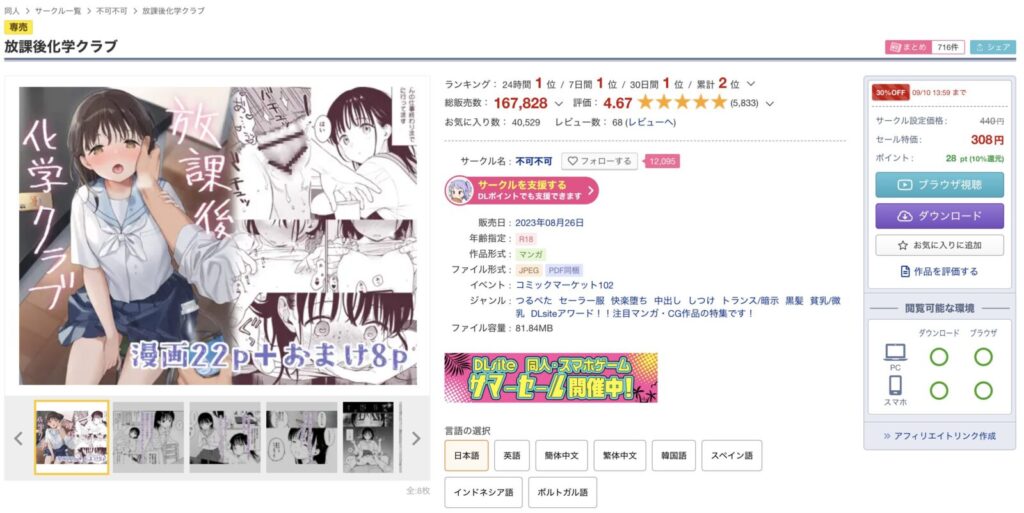Open サークル一覧 in the breadcrumb
1024x513 pixels.
pos(58,11)
